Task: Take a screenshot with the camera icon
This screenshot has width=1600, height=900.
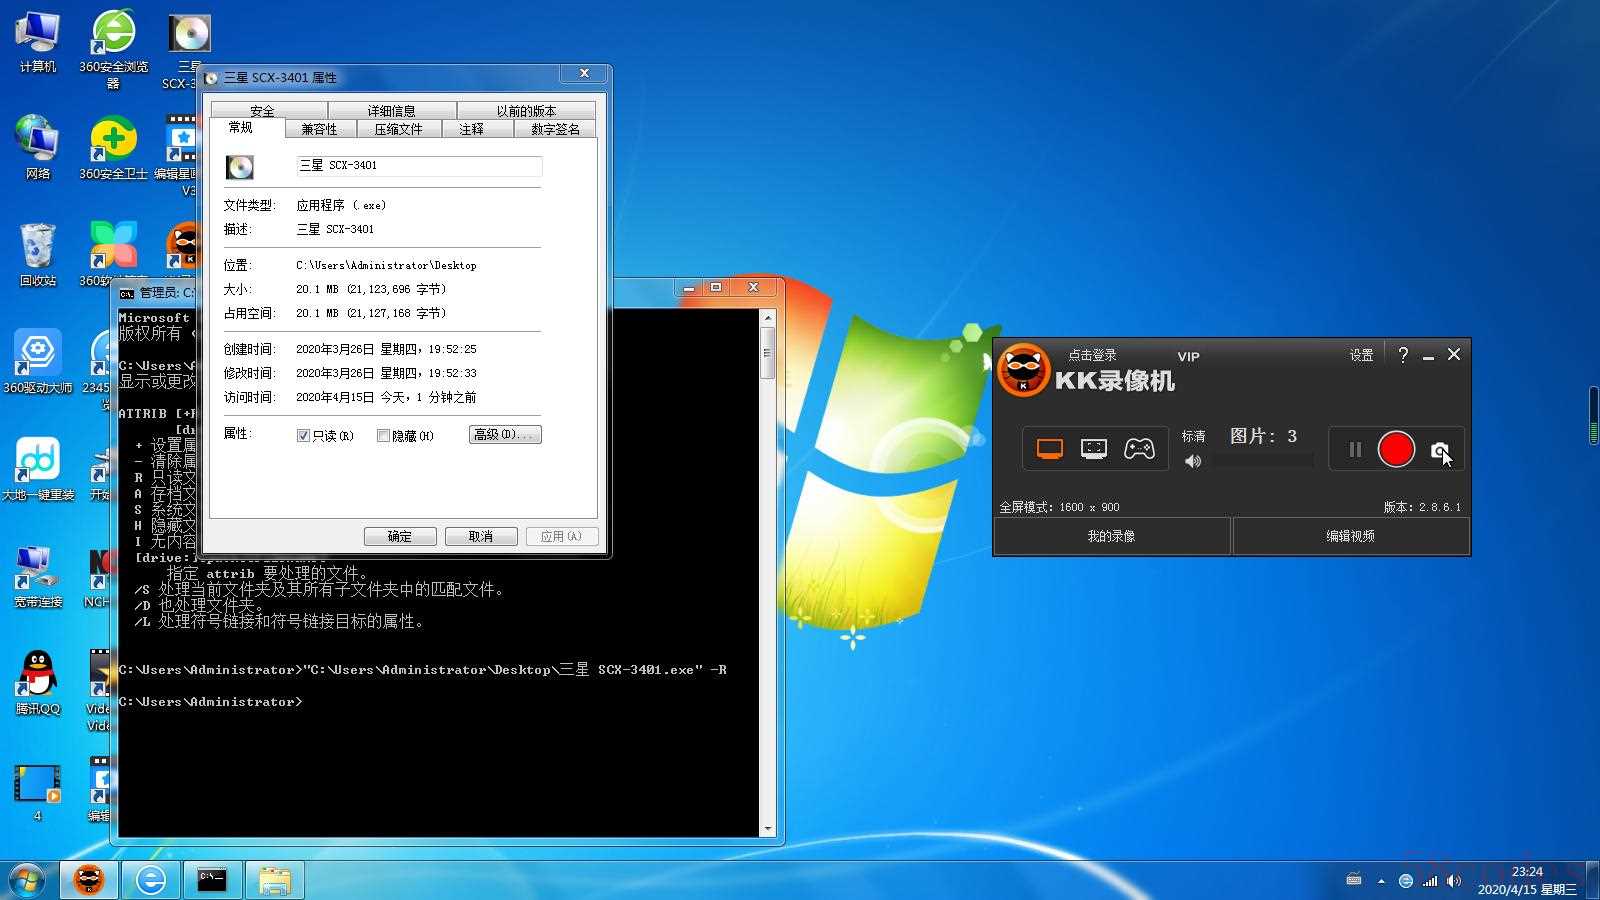Action: click(x=1440, y=450)
